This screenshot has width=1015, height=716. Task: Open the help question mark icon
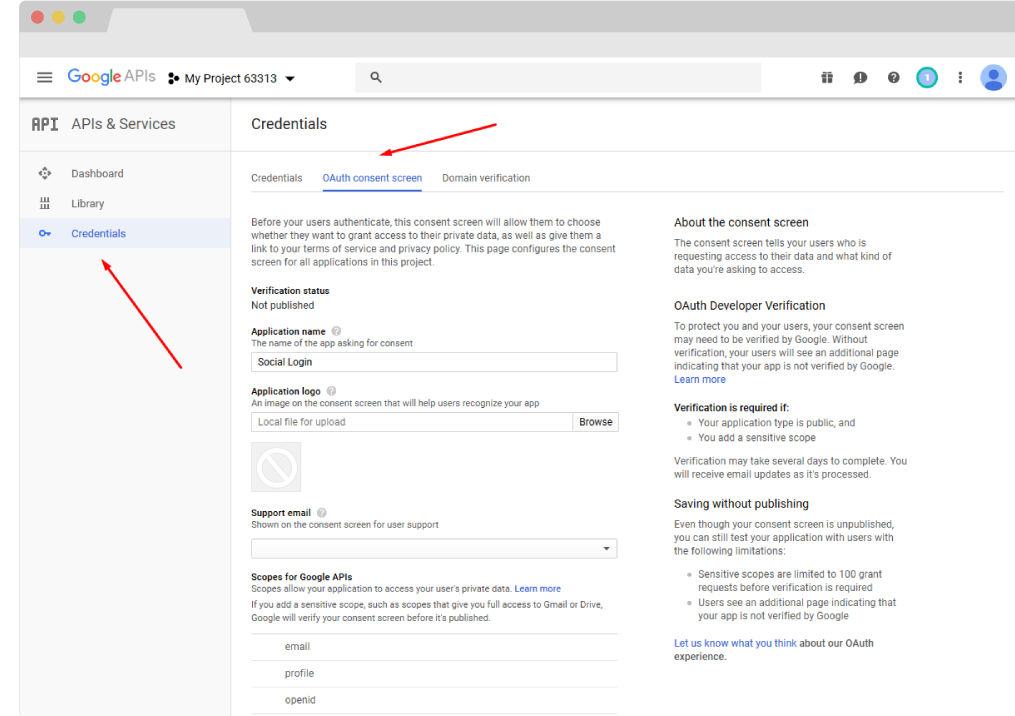893,78
